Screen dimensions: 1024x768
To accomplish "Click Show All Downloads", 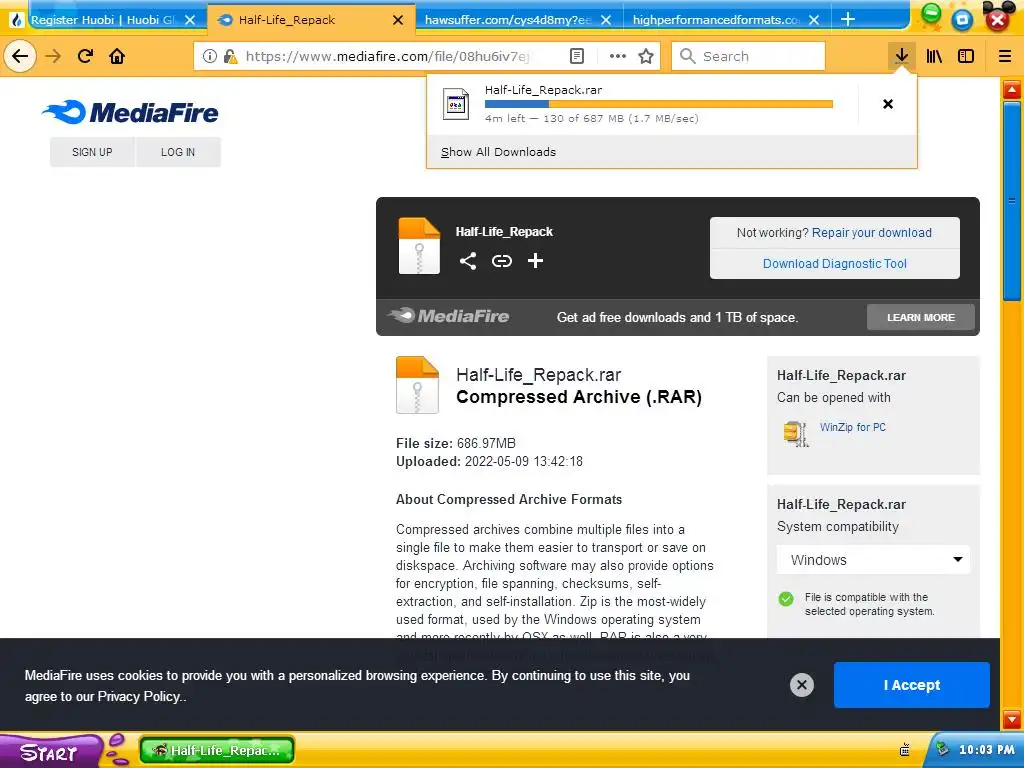I will (x=498, y=152).
